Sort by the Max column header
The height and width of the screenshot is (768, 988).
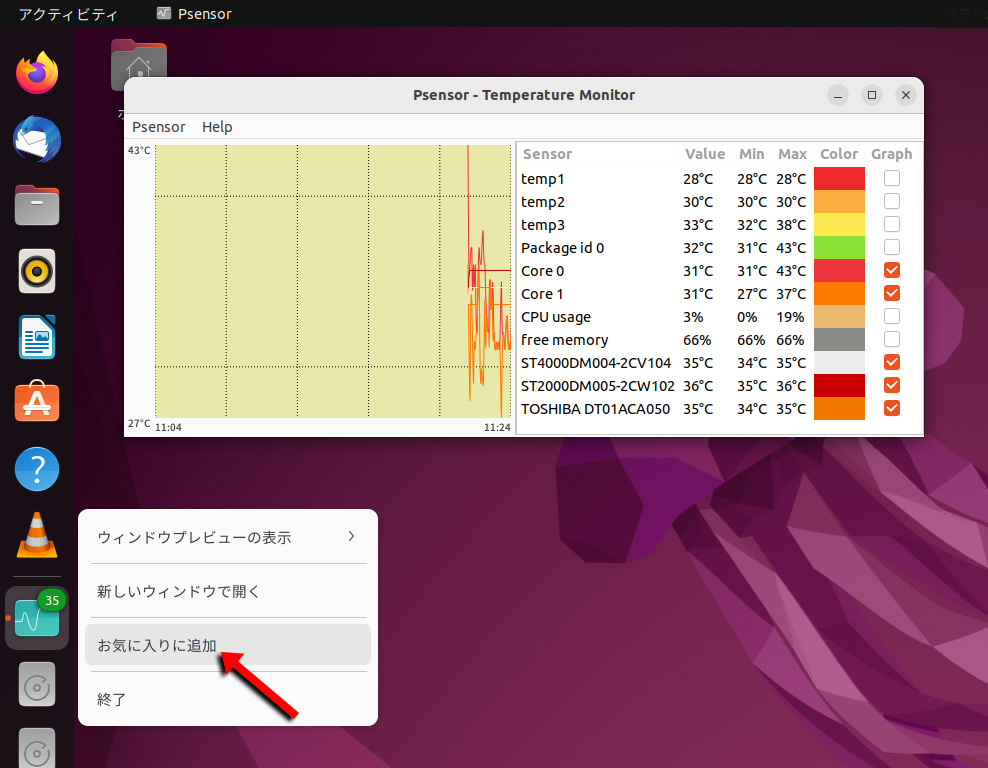(x=792, y=154)
